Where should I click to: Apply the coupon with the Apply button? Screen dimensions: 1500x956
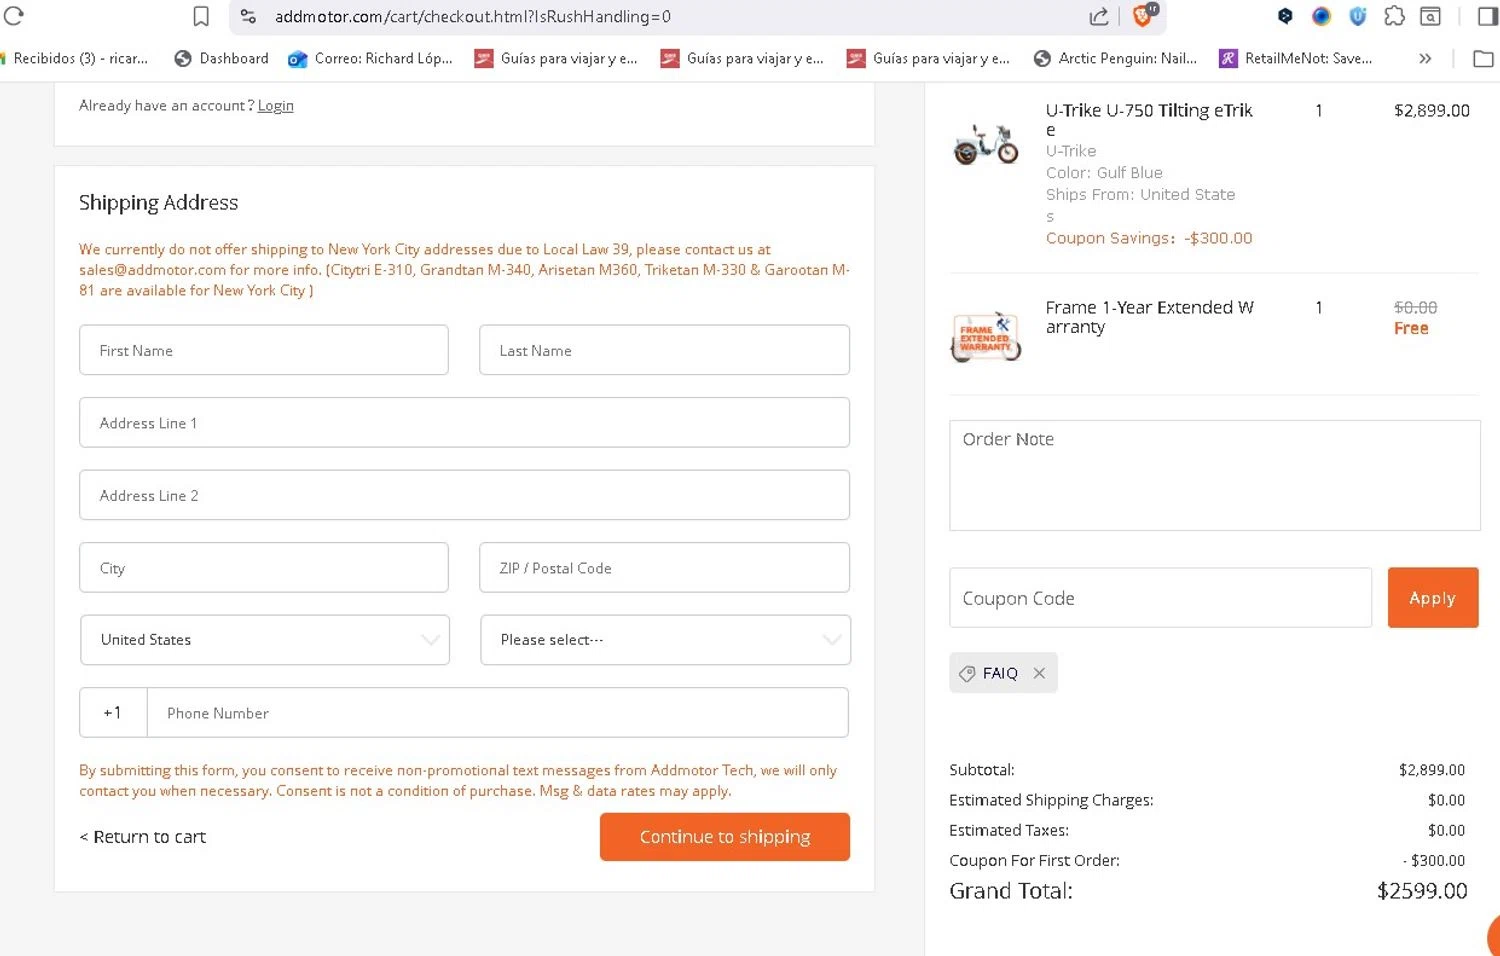pos(1432,598)
